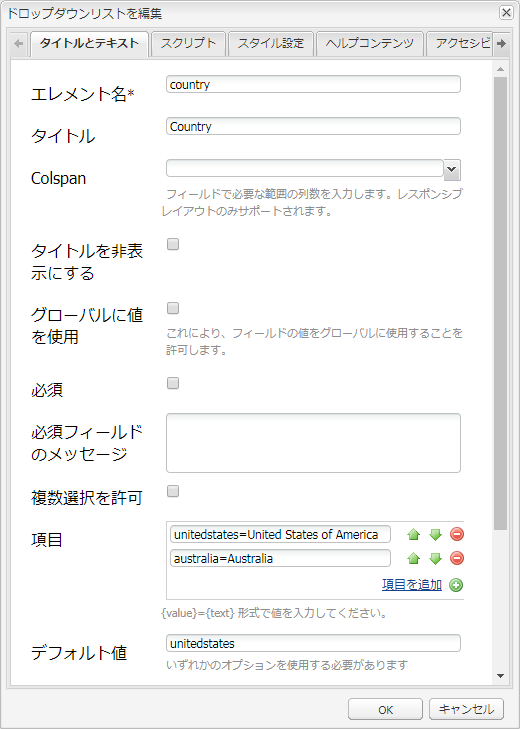
Task: Open the Colspan dropdown arrow
Action: click(452, 170)
